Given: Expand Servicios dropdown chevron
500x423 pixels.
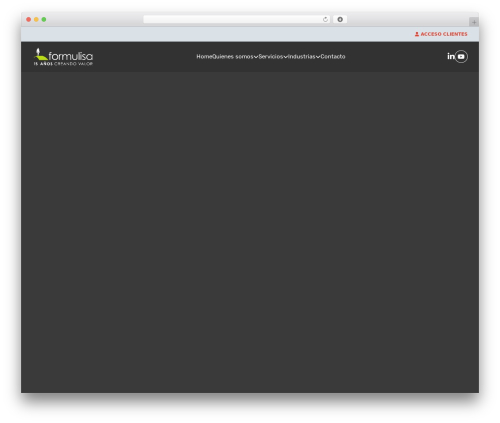Looking at the screenshot, I should (285, 57).
